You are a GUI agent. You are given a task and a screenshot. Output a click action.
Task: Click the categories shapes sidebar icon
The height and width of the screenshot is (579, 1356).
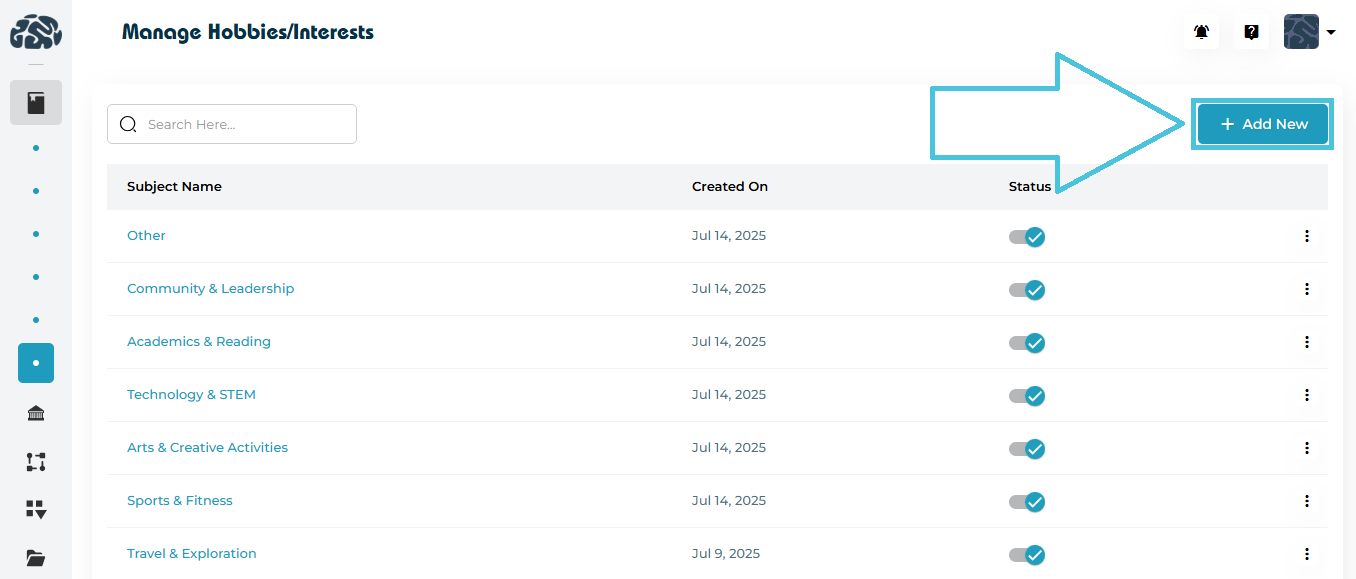point(36,510)
